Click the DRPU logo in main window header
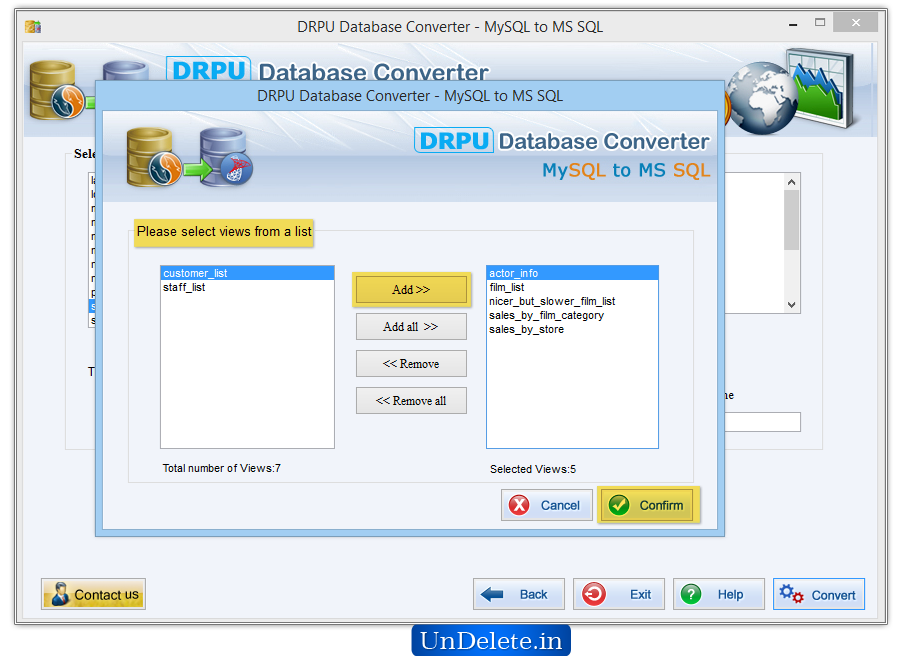This screenshot has width=900, height=658. coord(208,69)
